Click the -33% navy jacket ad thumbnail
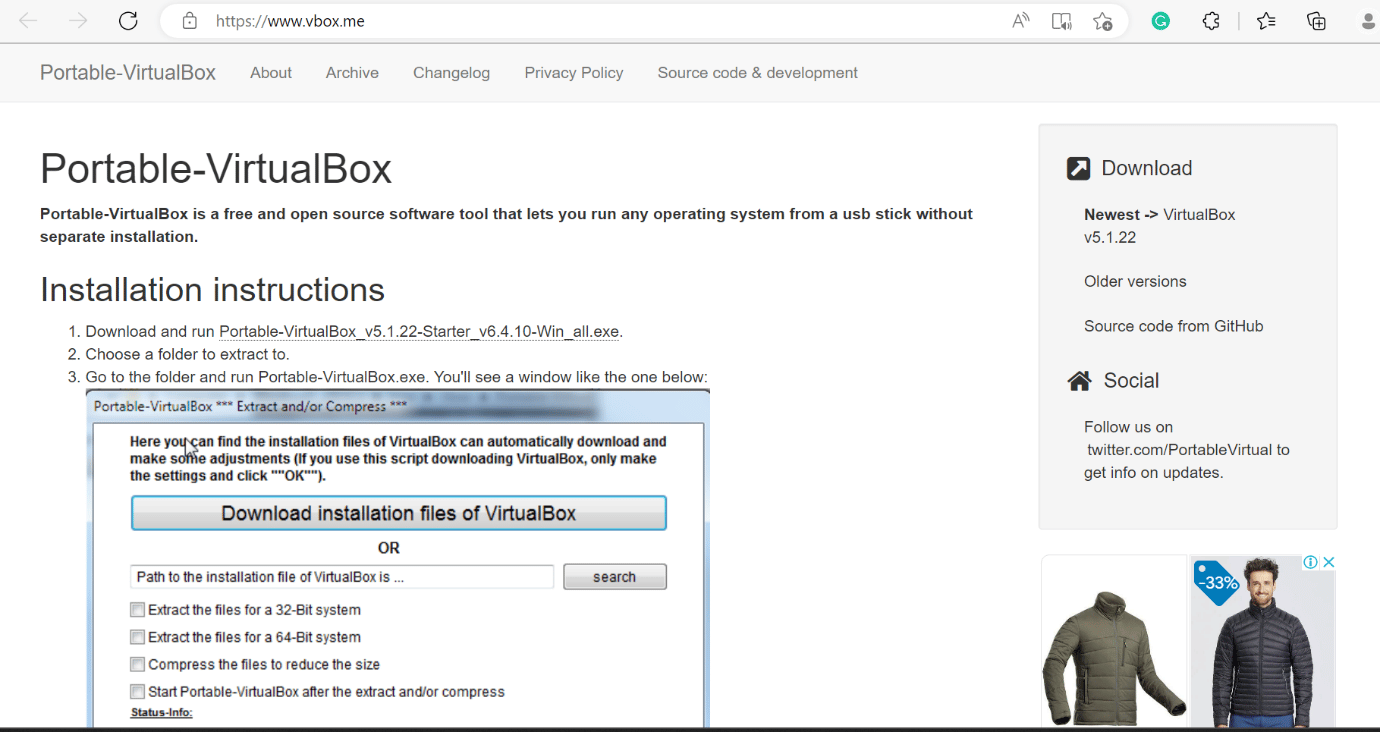Screen dimensions: 1380x732 [x=1263, y=641]
